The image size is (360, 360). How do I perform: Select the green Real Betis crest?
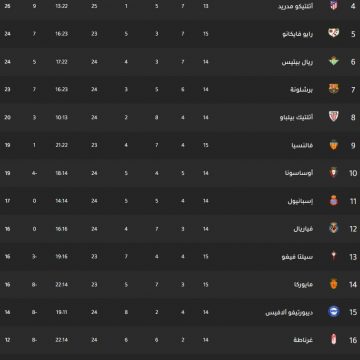click(x=334, y=61)
